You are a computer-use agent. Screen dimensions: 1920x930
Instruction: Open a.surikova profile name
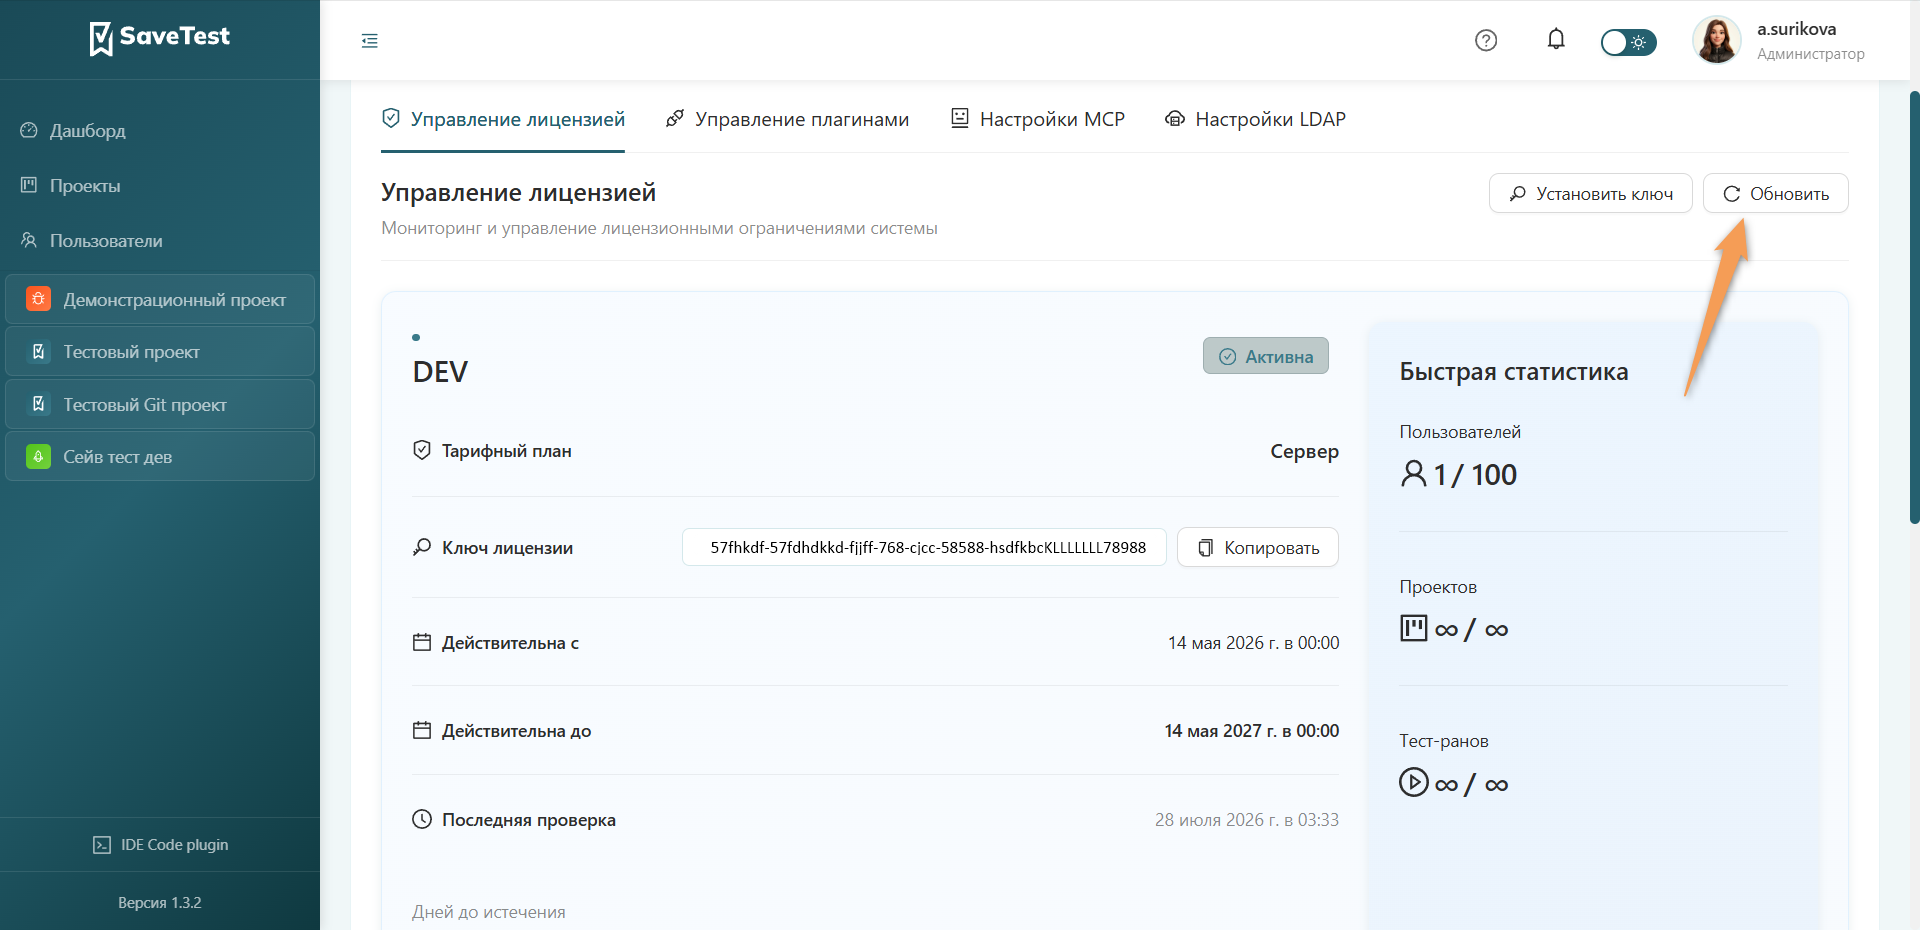[x=1797, y=29]
